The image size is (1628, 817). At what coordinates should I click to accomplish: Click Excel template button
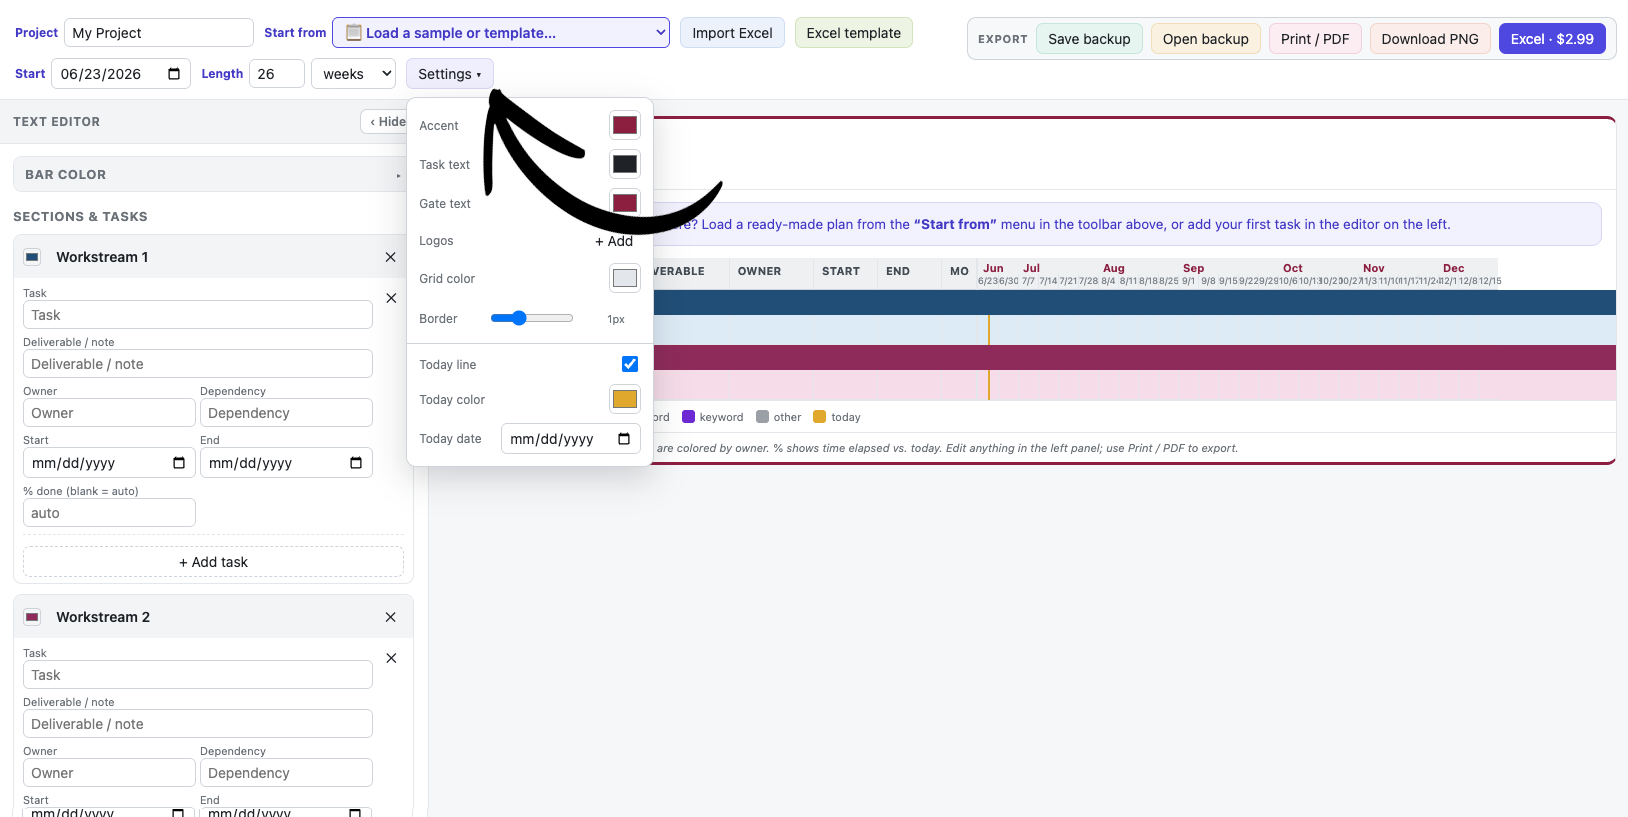854,33
